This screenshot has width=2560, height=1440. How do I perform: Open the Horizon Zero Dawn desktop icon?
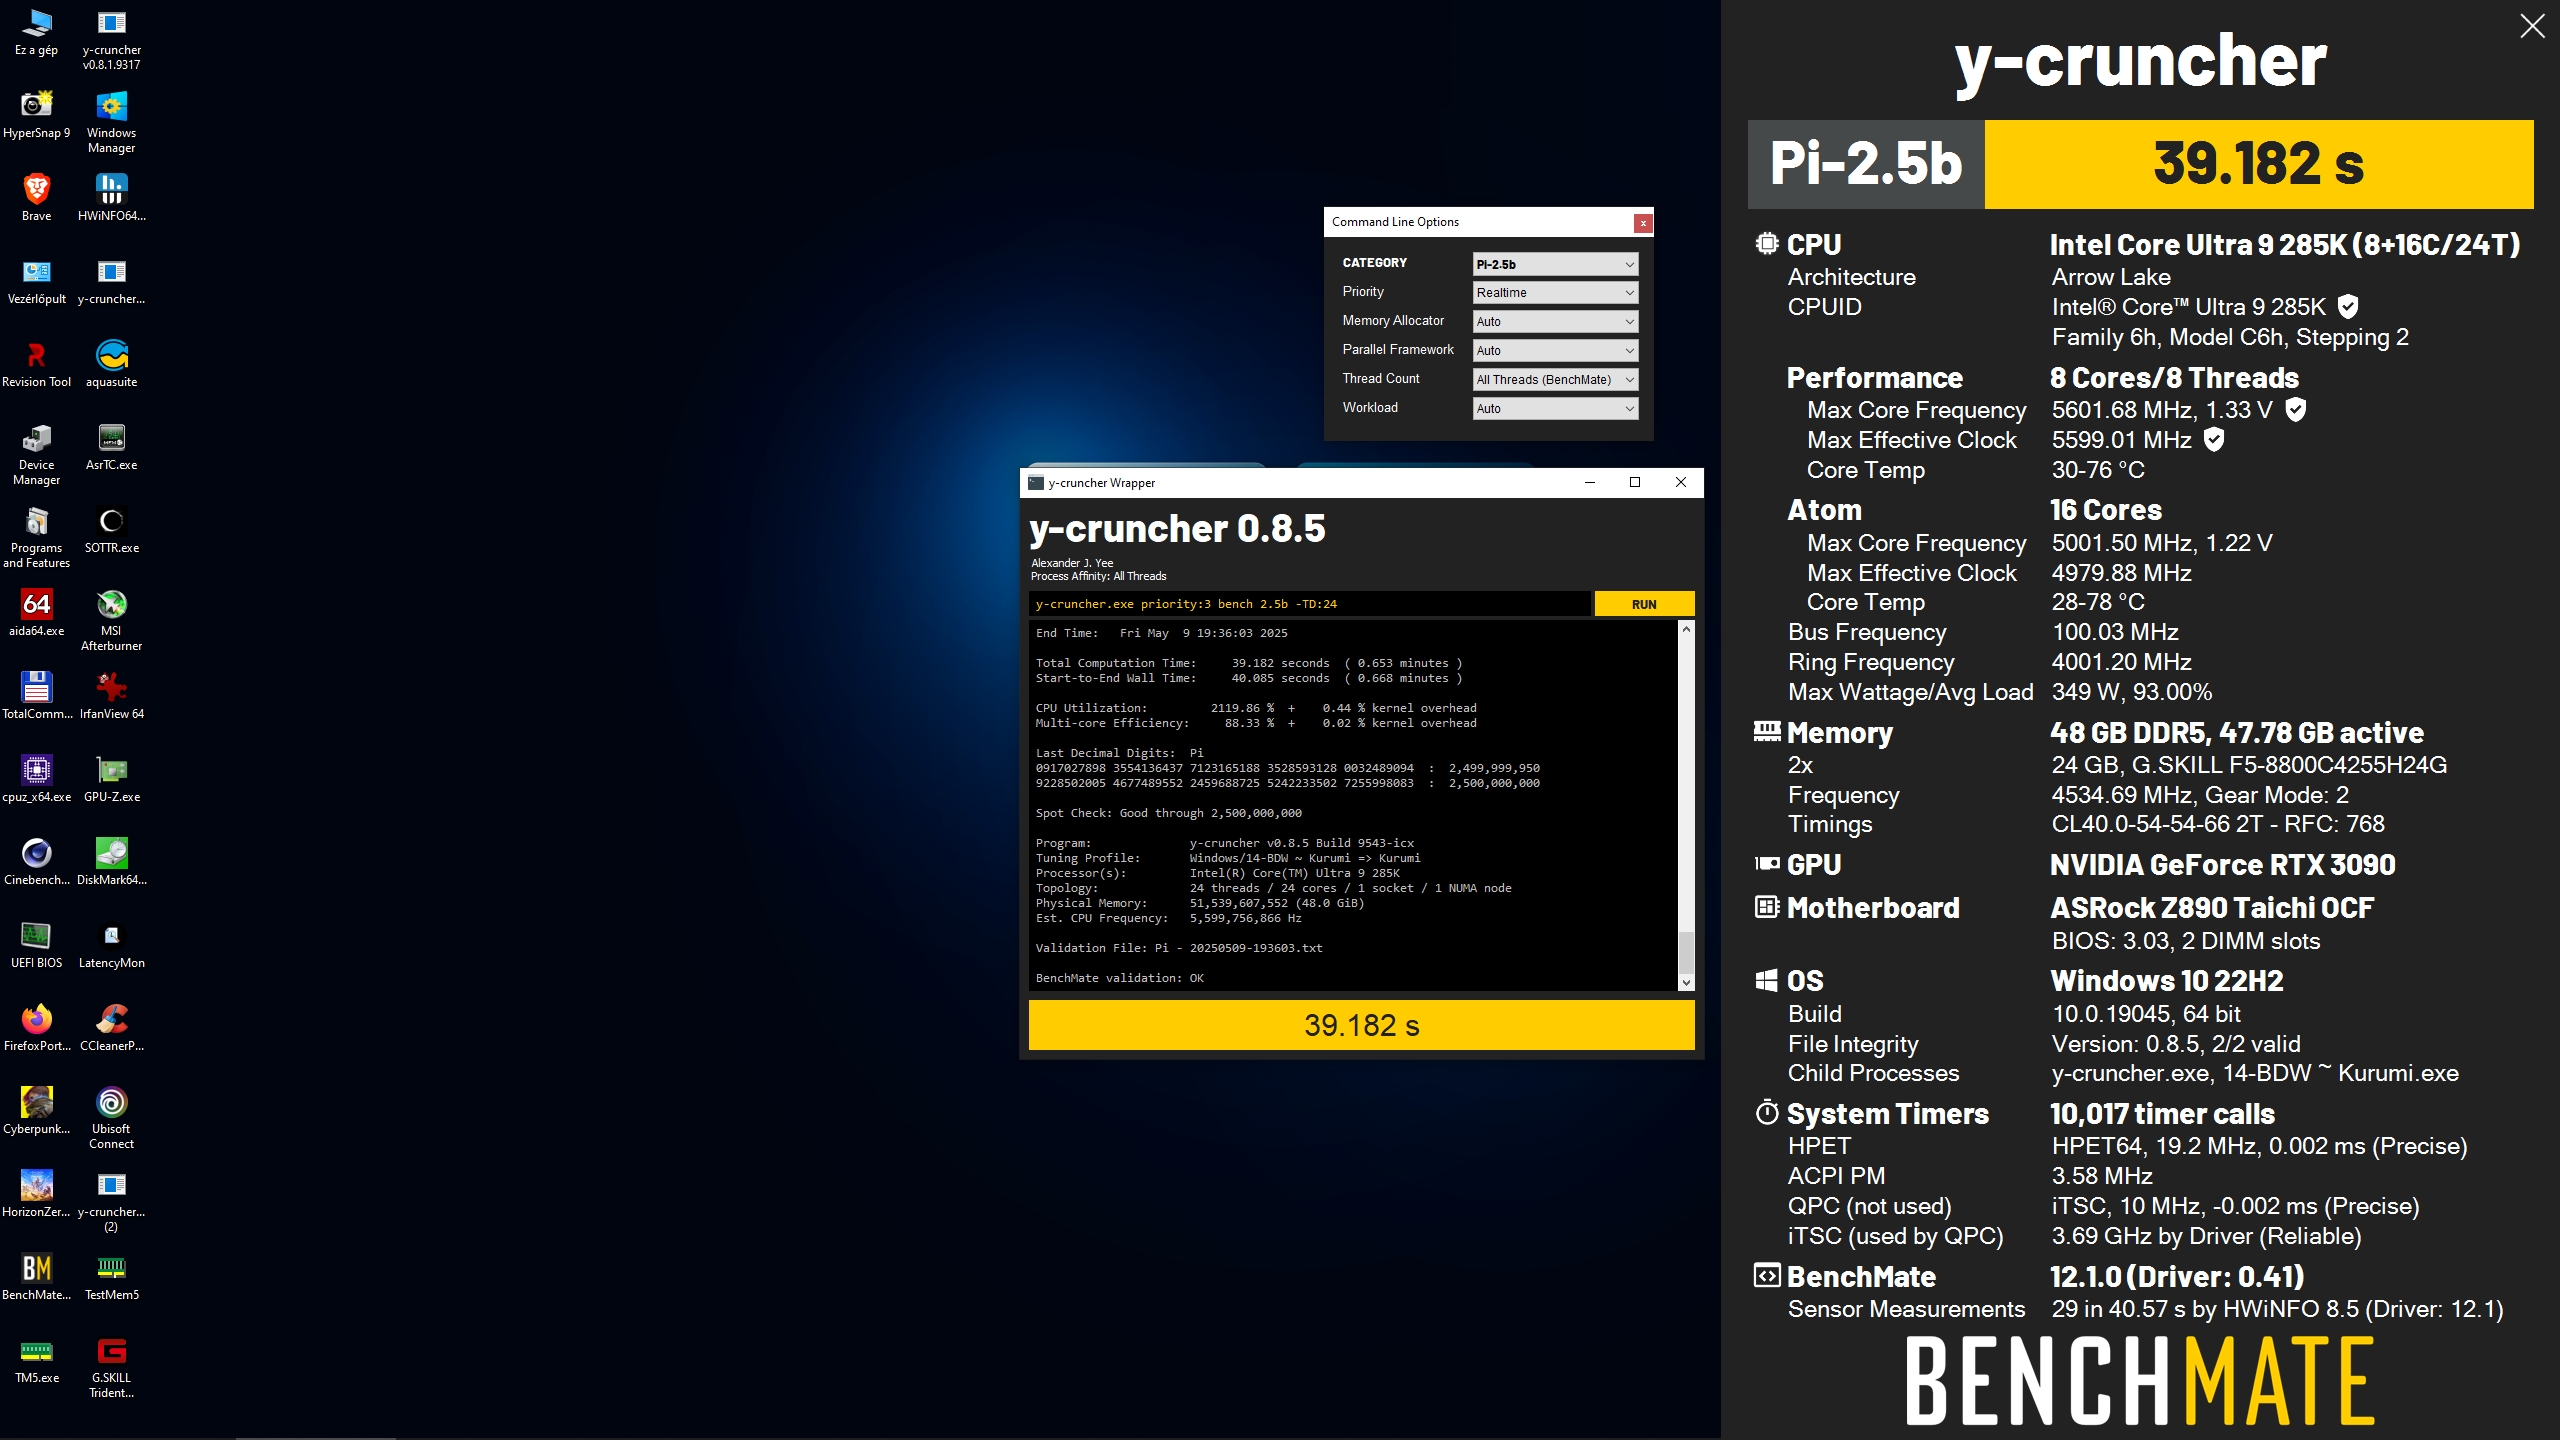[37, 1194]
